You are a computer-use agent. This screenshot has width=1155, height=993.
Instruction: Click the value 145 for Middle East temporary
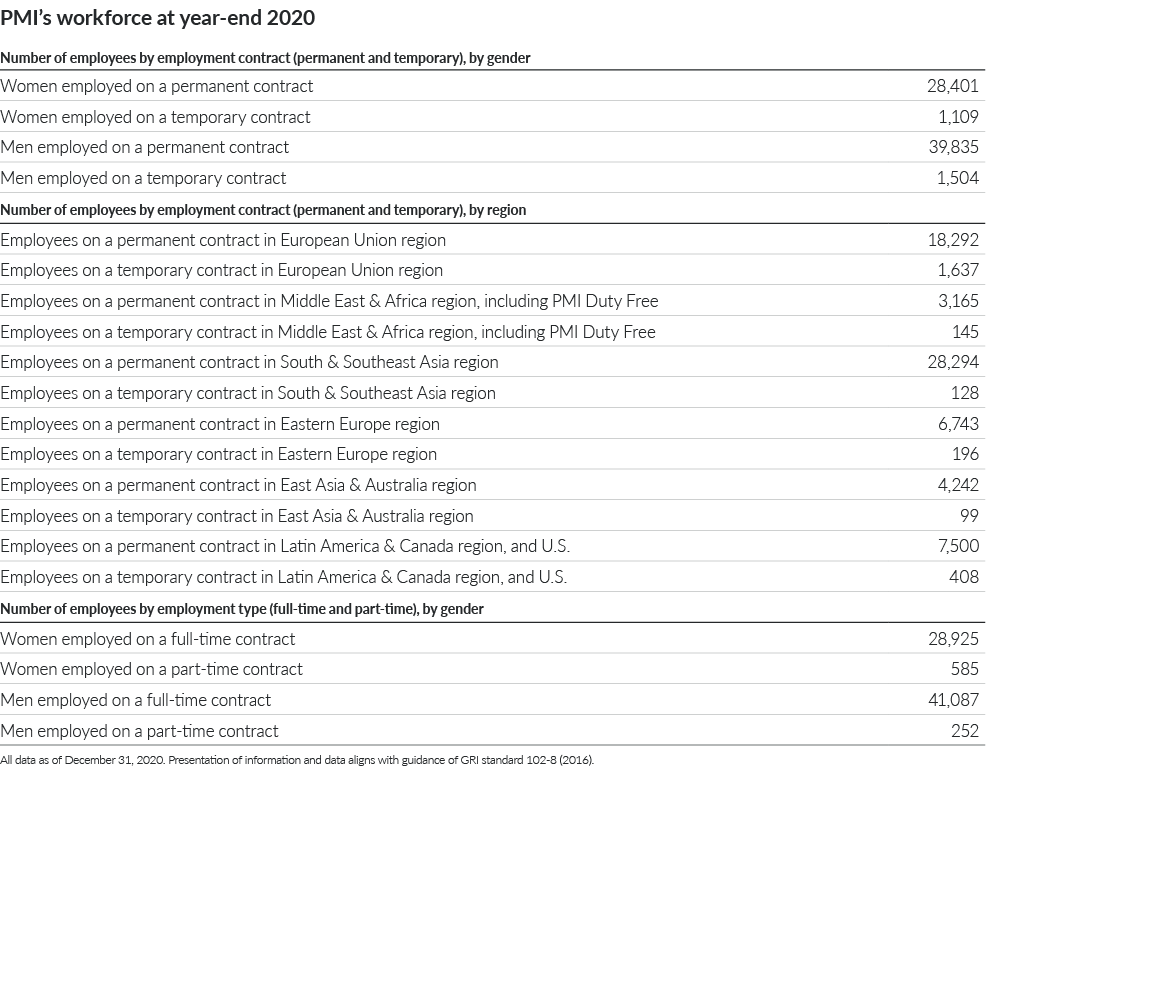(x=968, y=331)
